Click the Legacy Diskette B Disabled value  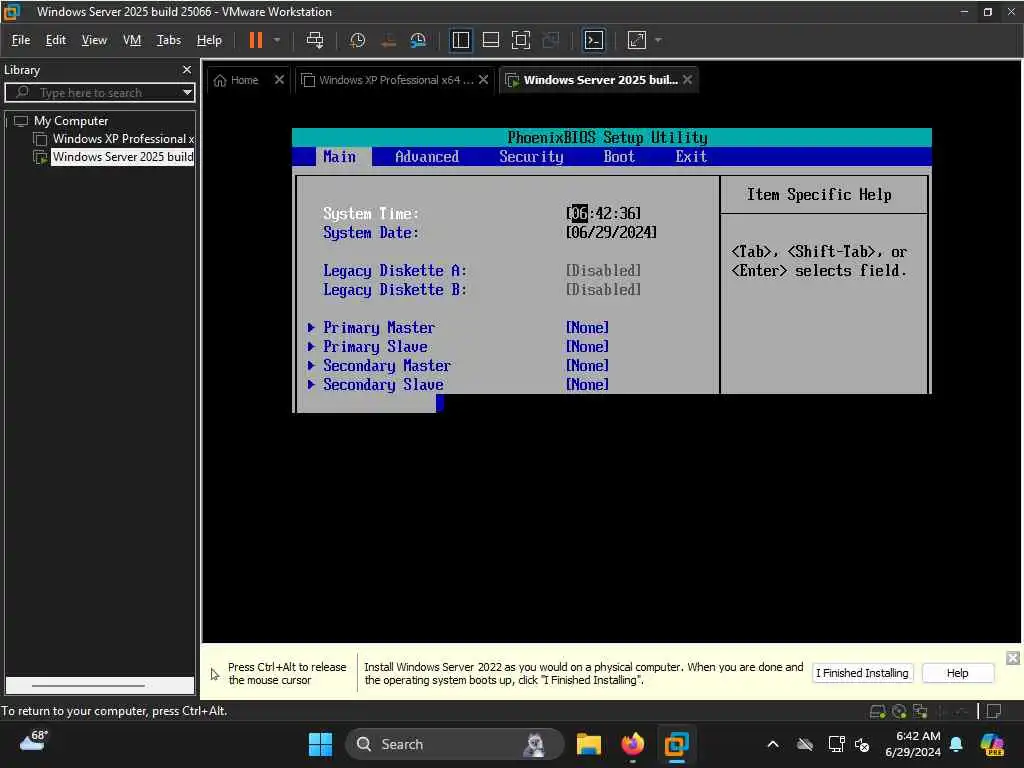coord(603,289)
